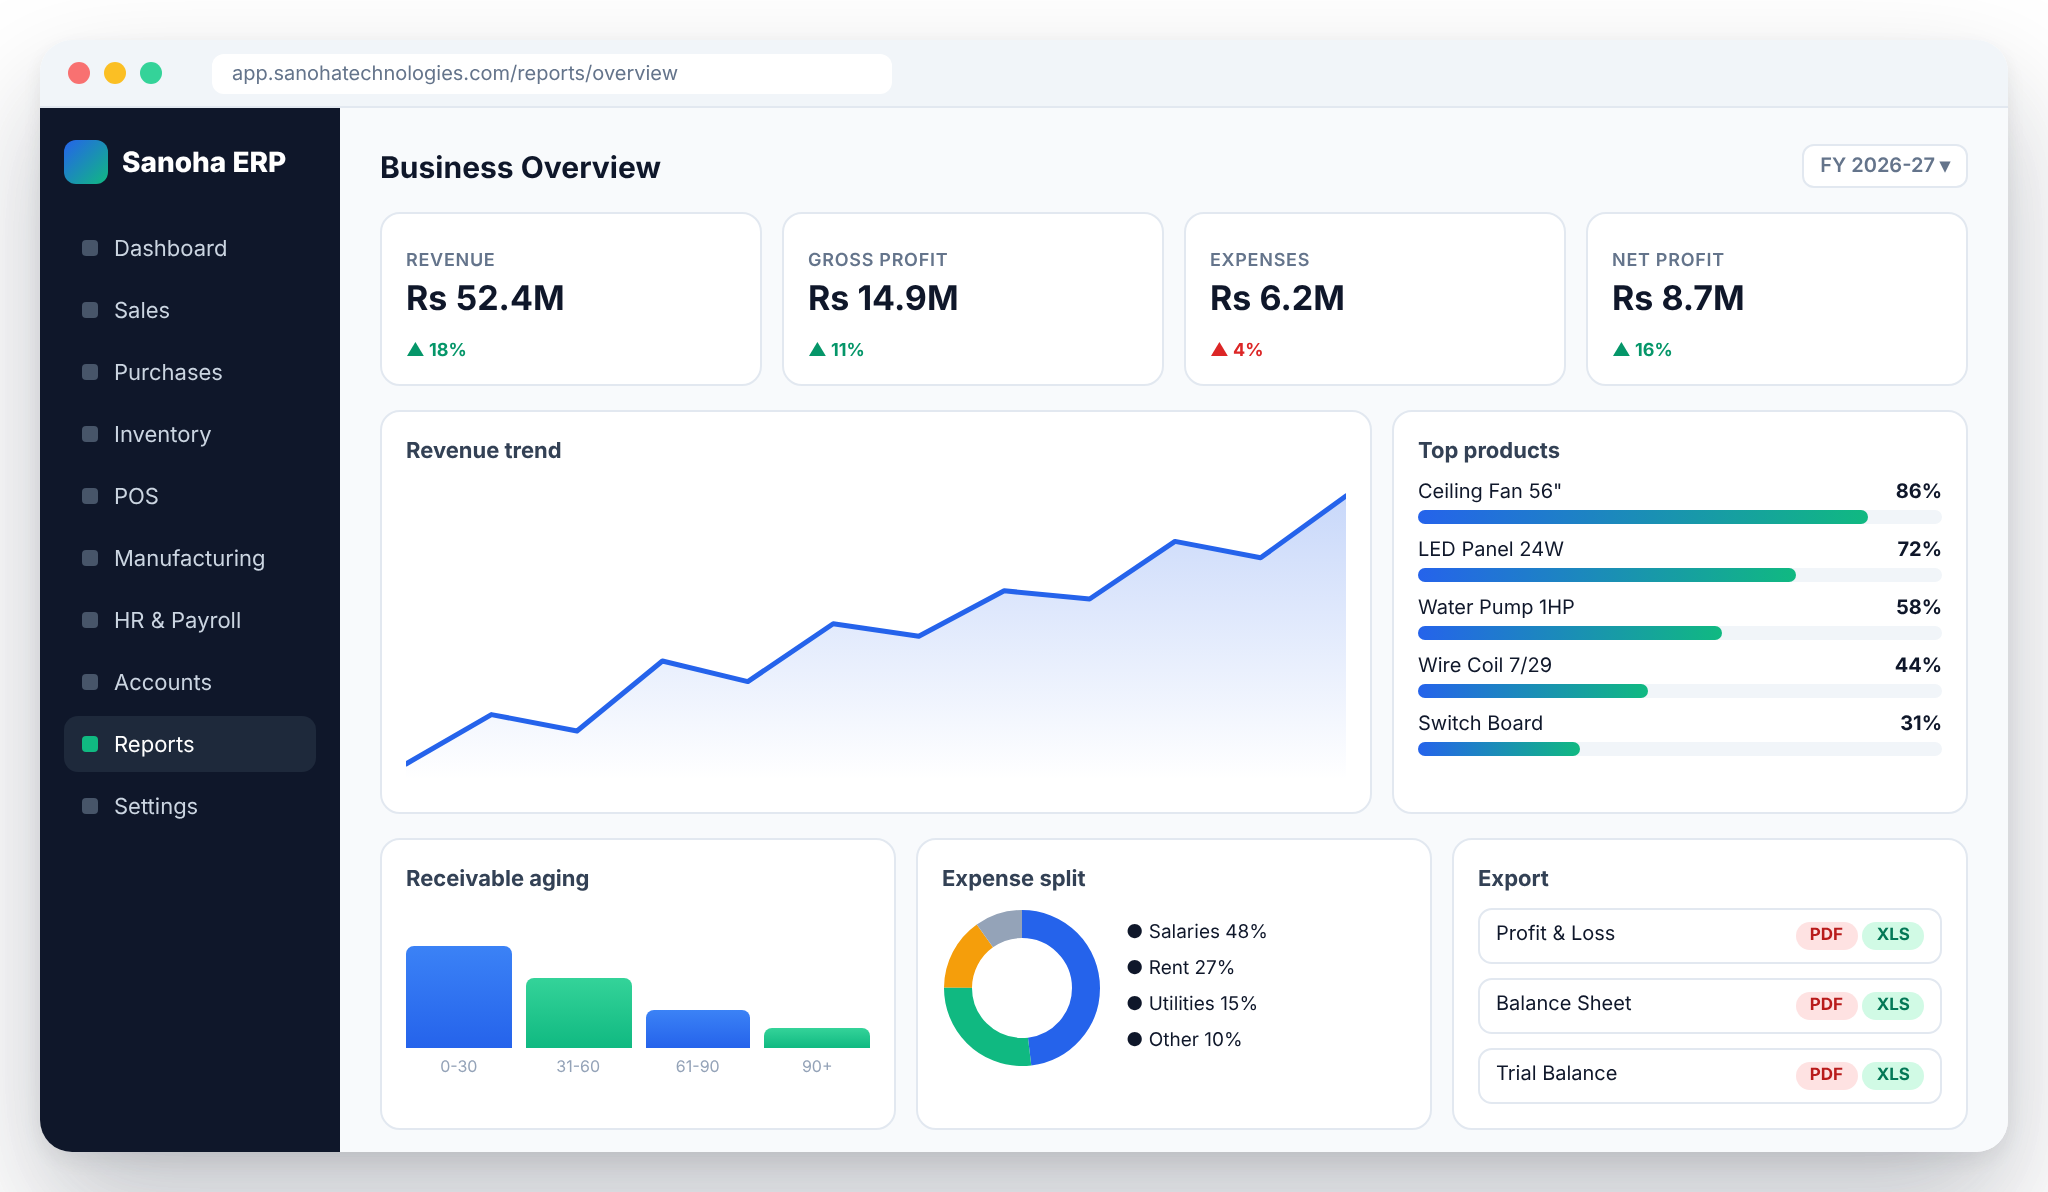
Task: Click the green up arrow in the Revenue card
Action: point(416,349)
